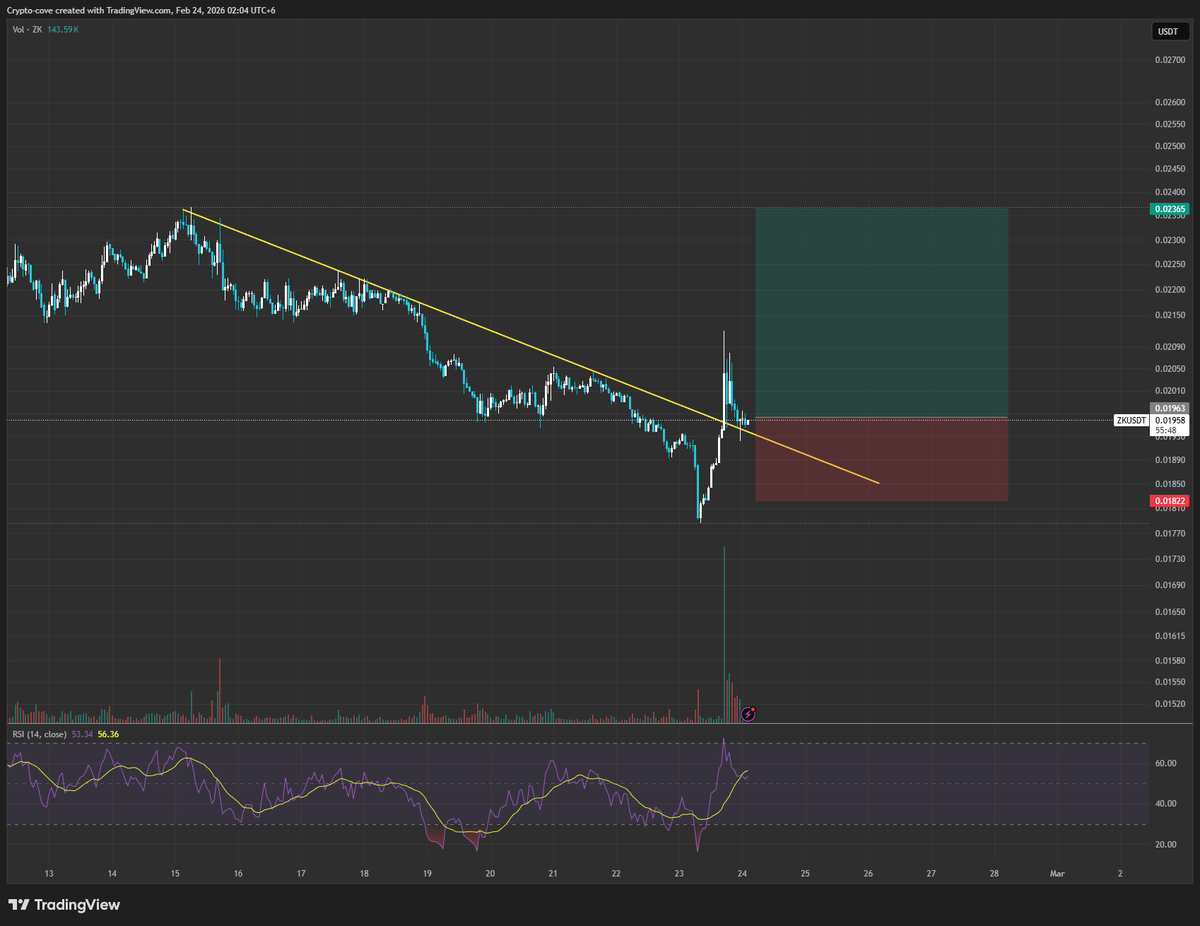The image size is (1200, 926).
Task: Click the date label 13 on the time axis
Action: pos(49,873)
